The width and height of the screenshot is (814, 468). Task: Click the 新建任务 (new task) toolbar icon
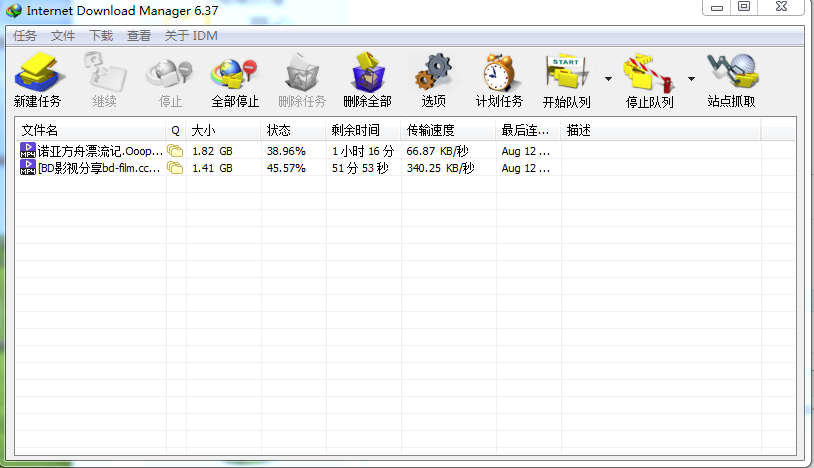point(39,72)
